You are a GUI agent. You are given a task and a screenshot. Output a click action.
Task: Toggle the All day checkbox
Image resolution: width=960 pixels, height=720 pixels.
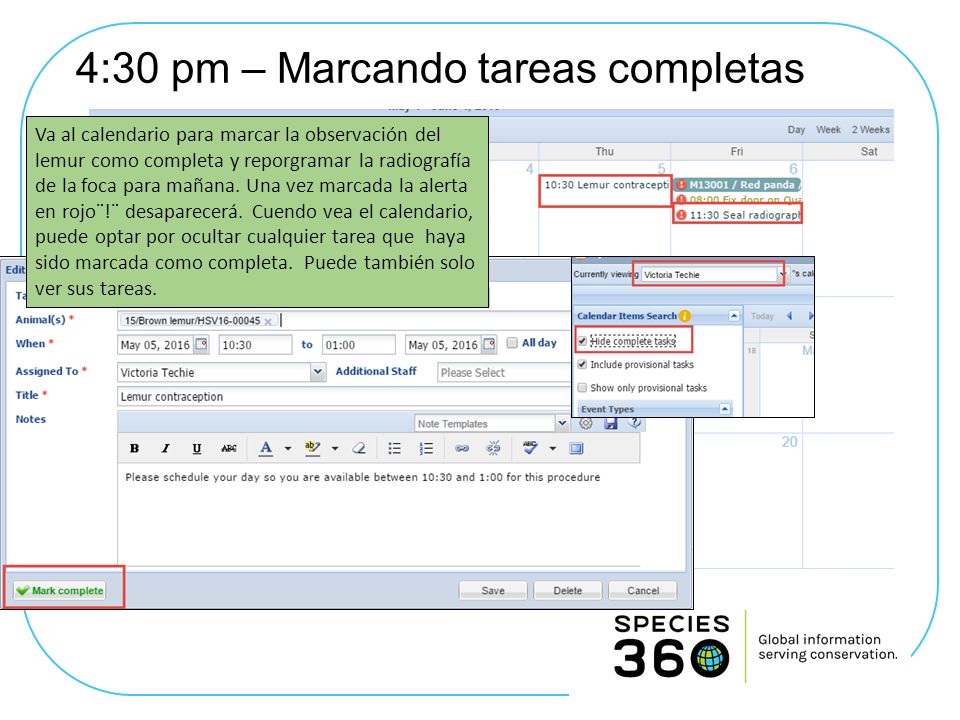point(512,343)
